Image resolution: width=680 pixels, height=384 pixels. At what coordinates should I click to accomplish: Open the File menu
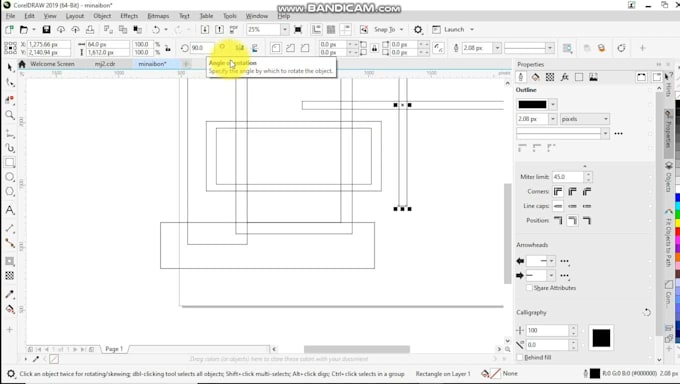[10, 16]
